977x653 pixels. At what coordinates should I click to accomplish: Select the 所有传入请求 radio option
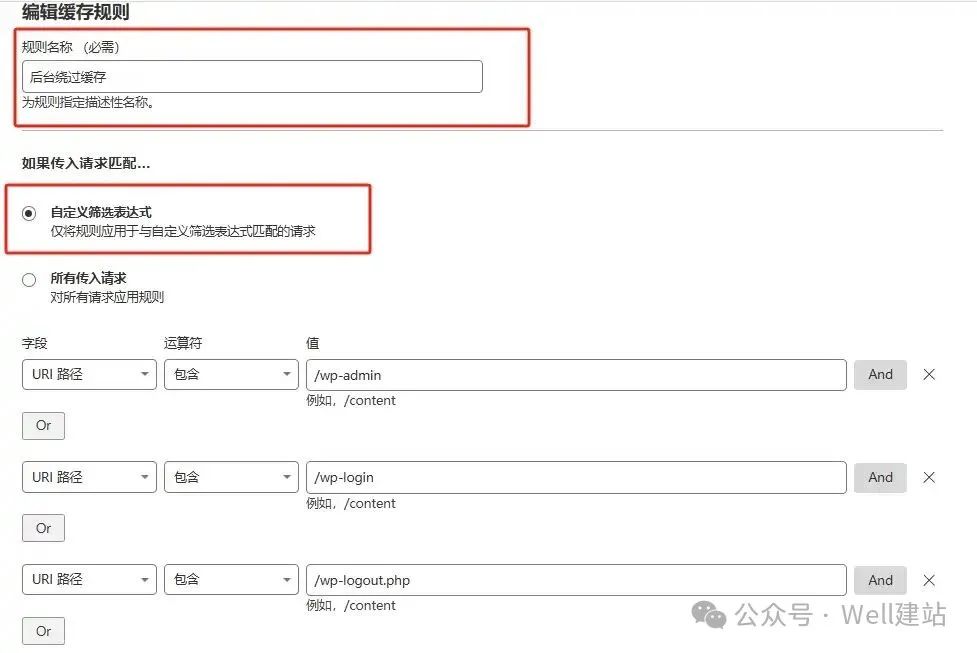(29, 280)
